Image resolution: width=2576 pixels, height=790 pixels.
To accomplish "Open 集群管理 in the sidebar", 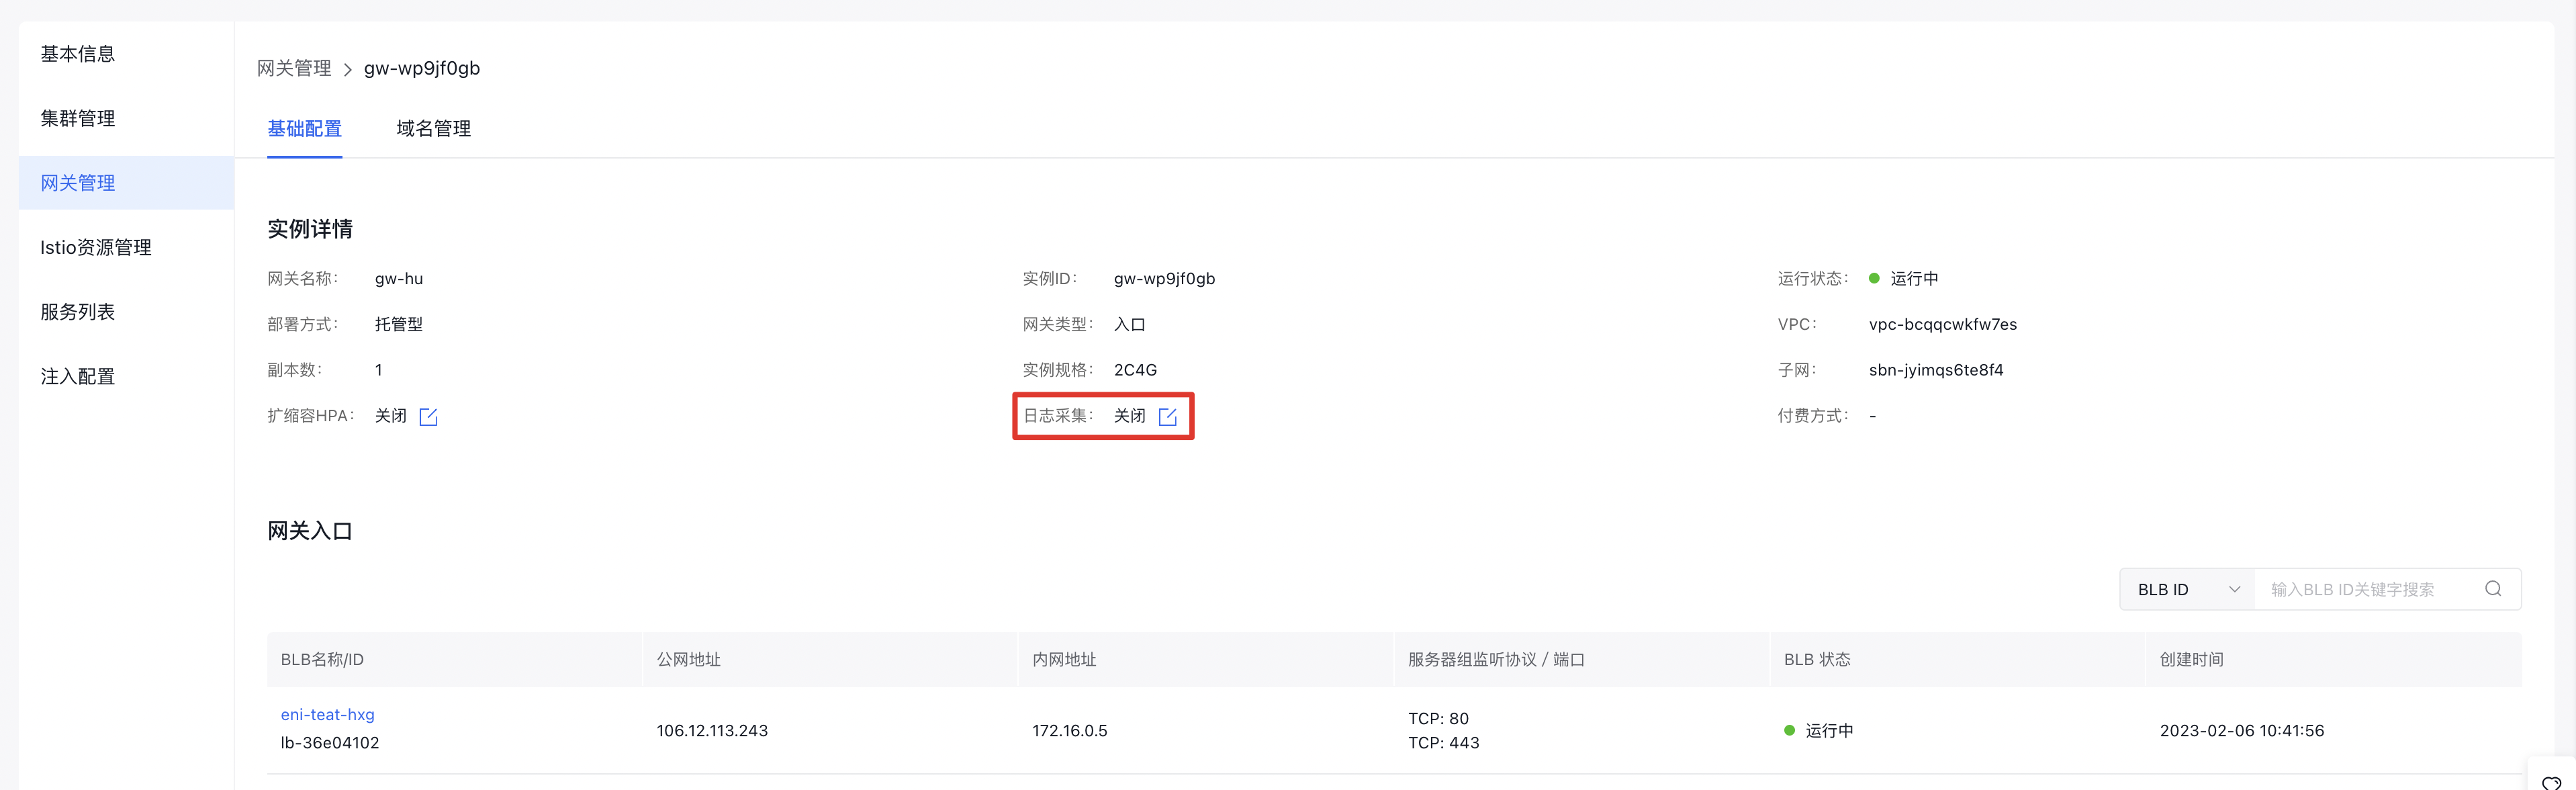I will (126, 118).
